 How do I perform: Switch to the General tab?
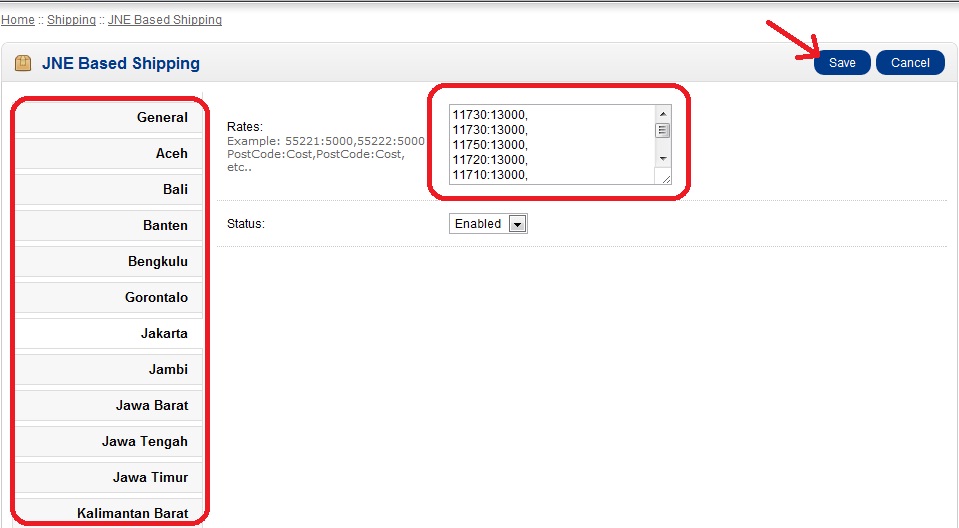(x=110, y=118)
